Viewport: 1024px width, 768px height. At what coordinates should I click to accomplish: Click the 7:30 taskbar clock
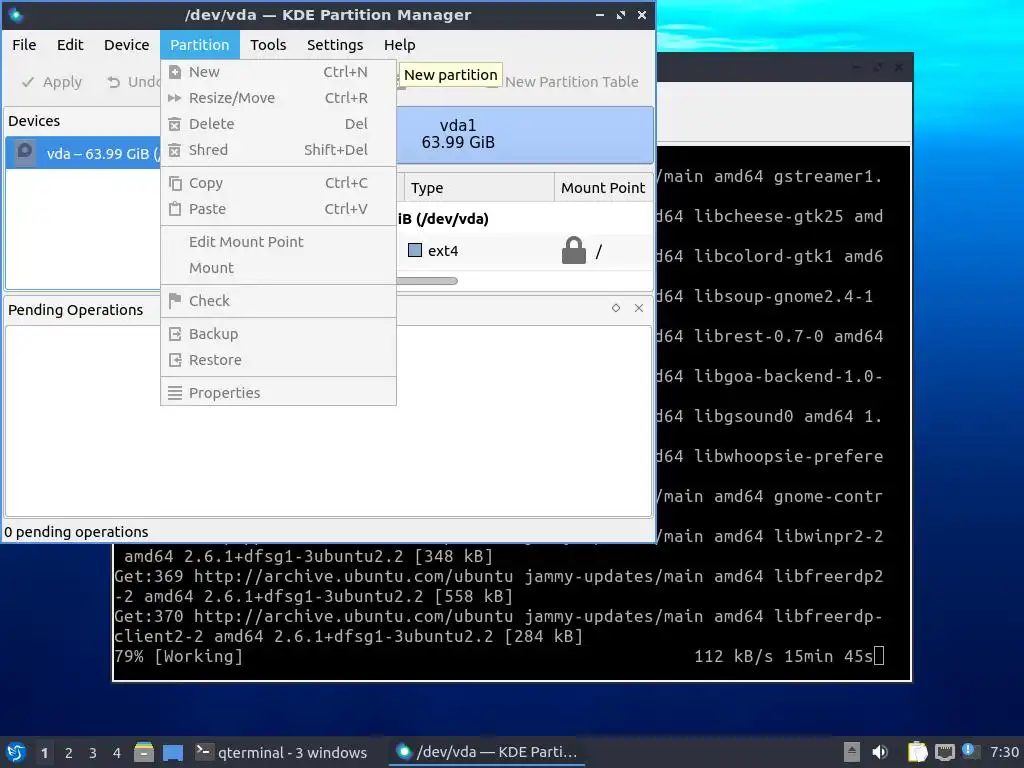click(x=1004, y=752)
